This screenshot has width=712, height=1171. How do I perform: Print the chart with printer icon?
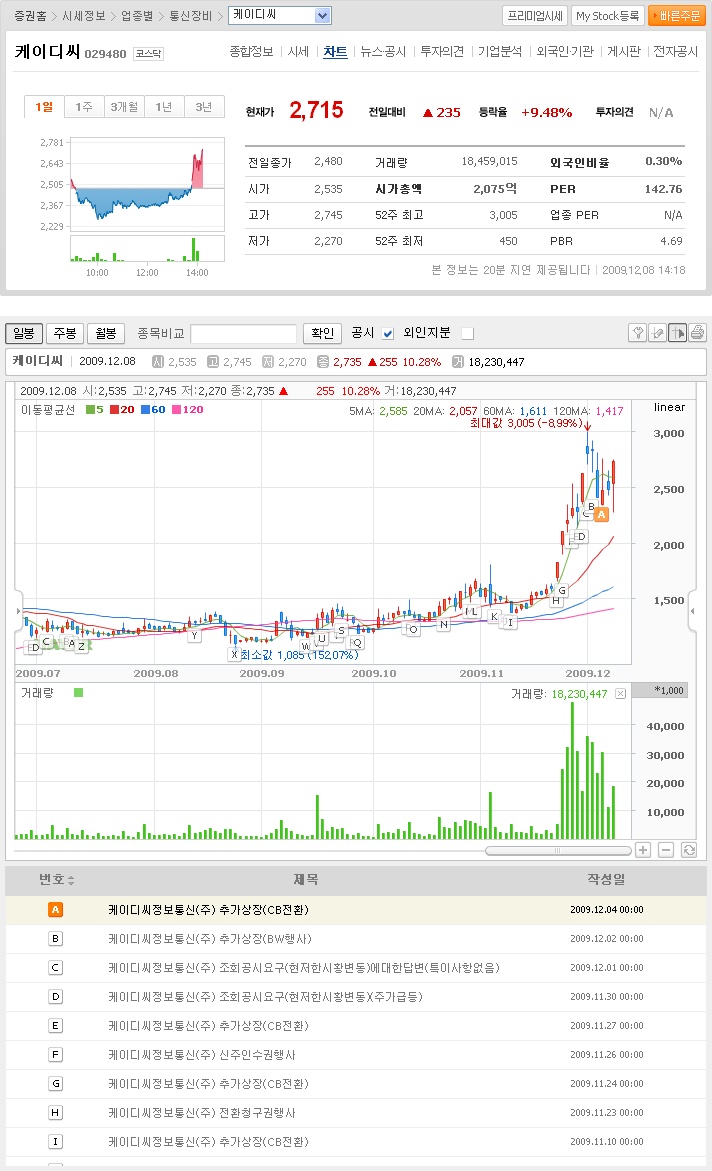[x=697, y=332]
